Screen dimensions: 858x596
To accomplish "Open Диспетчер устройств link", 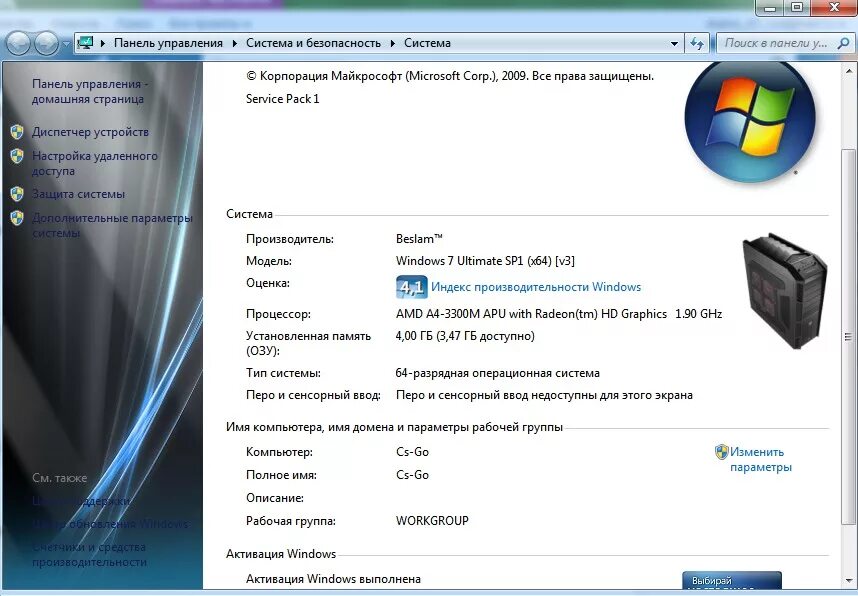I will [x=90, y=132].
